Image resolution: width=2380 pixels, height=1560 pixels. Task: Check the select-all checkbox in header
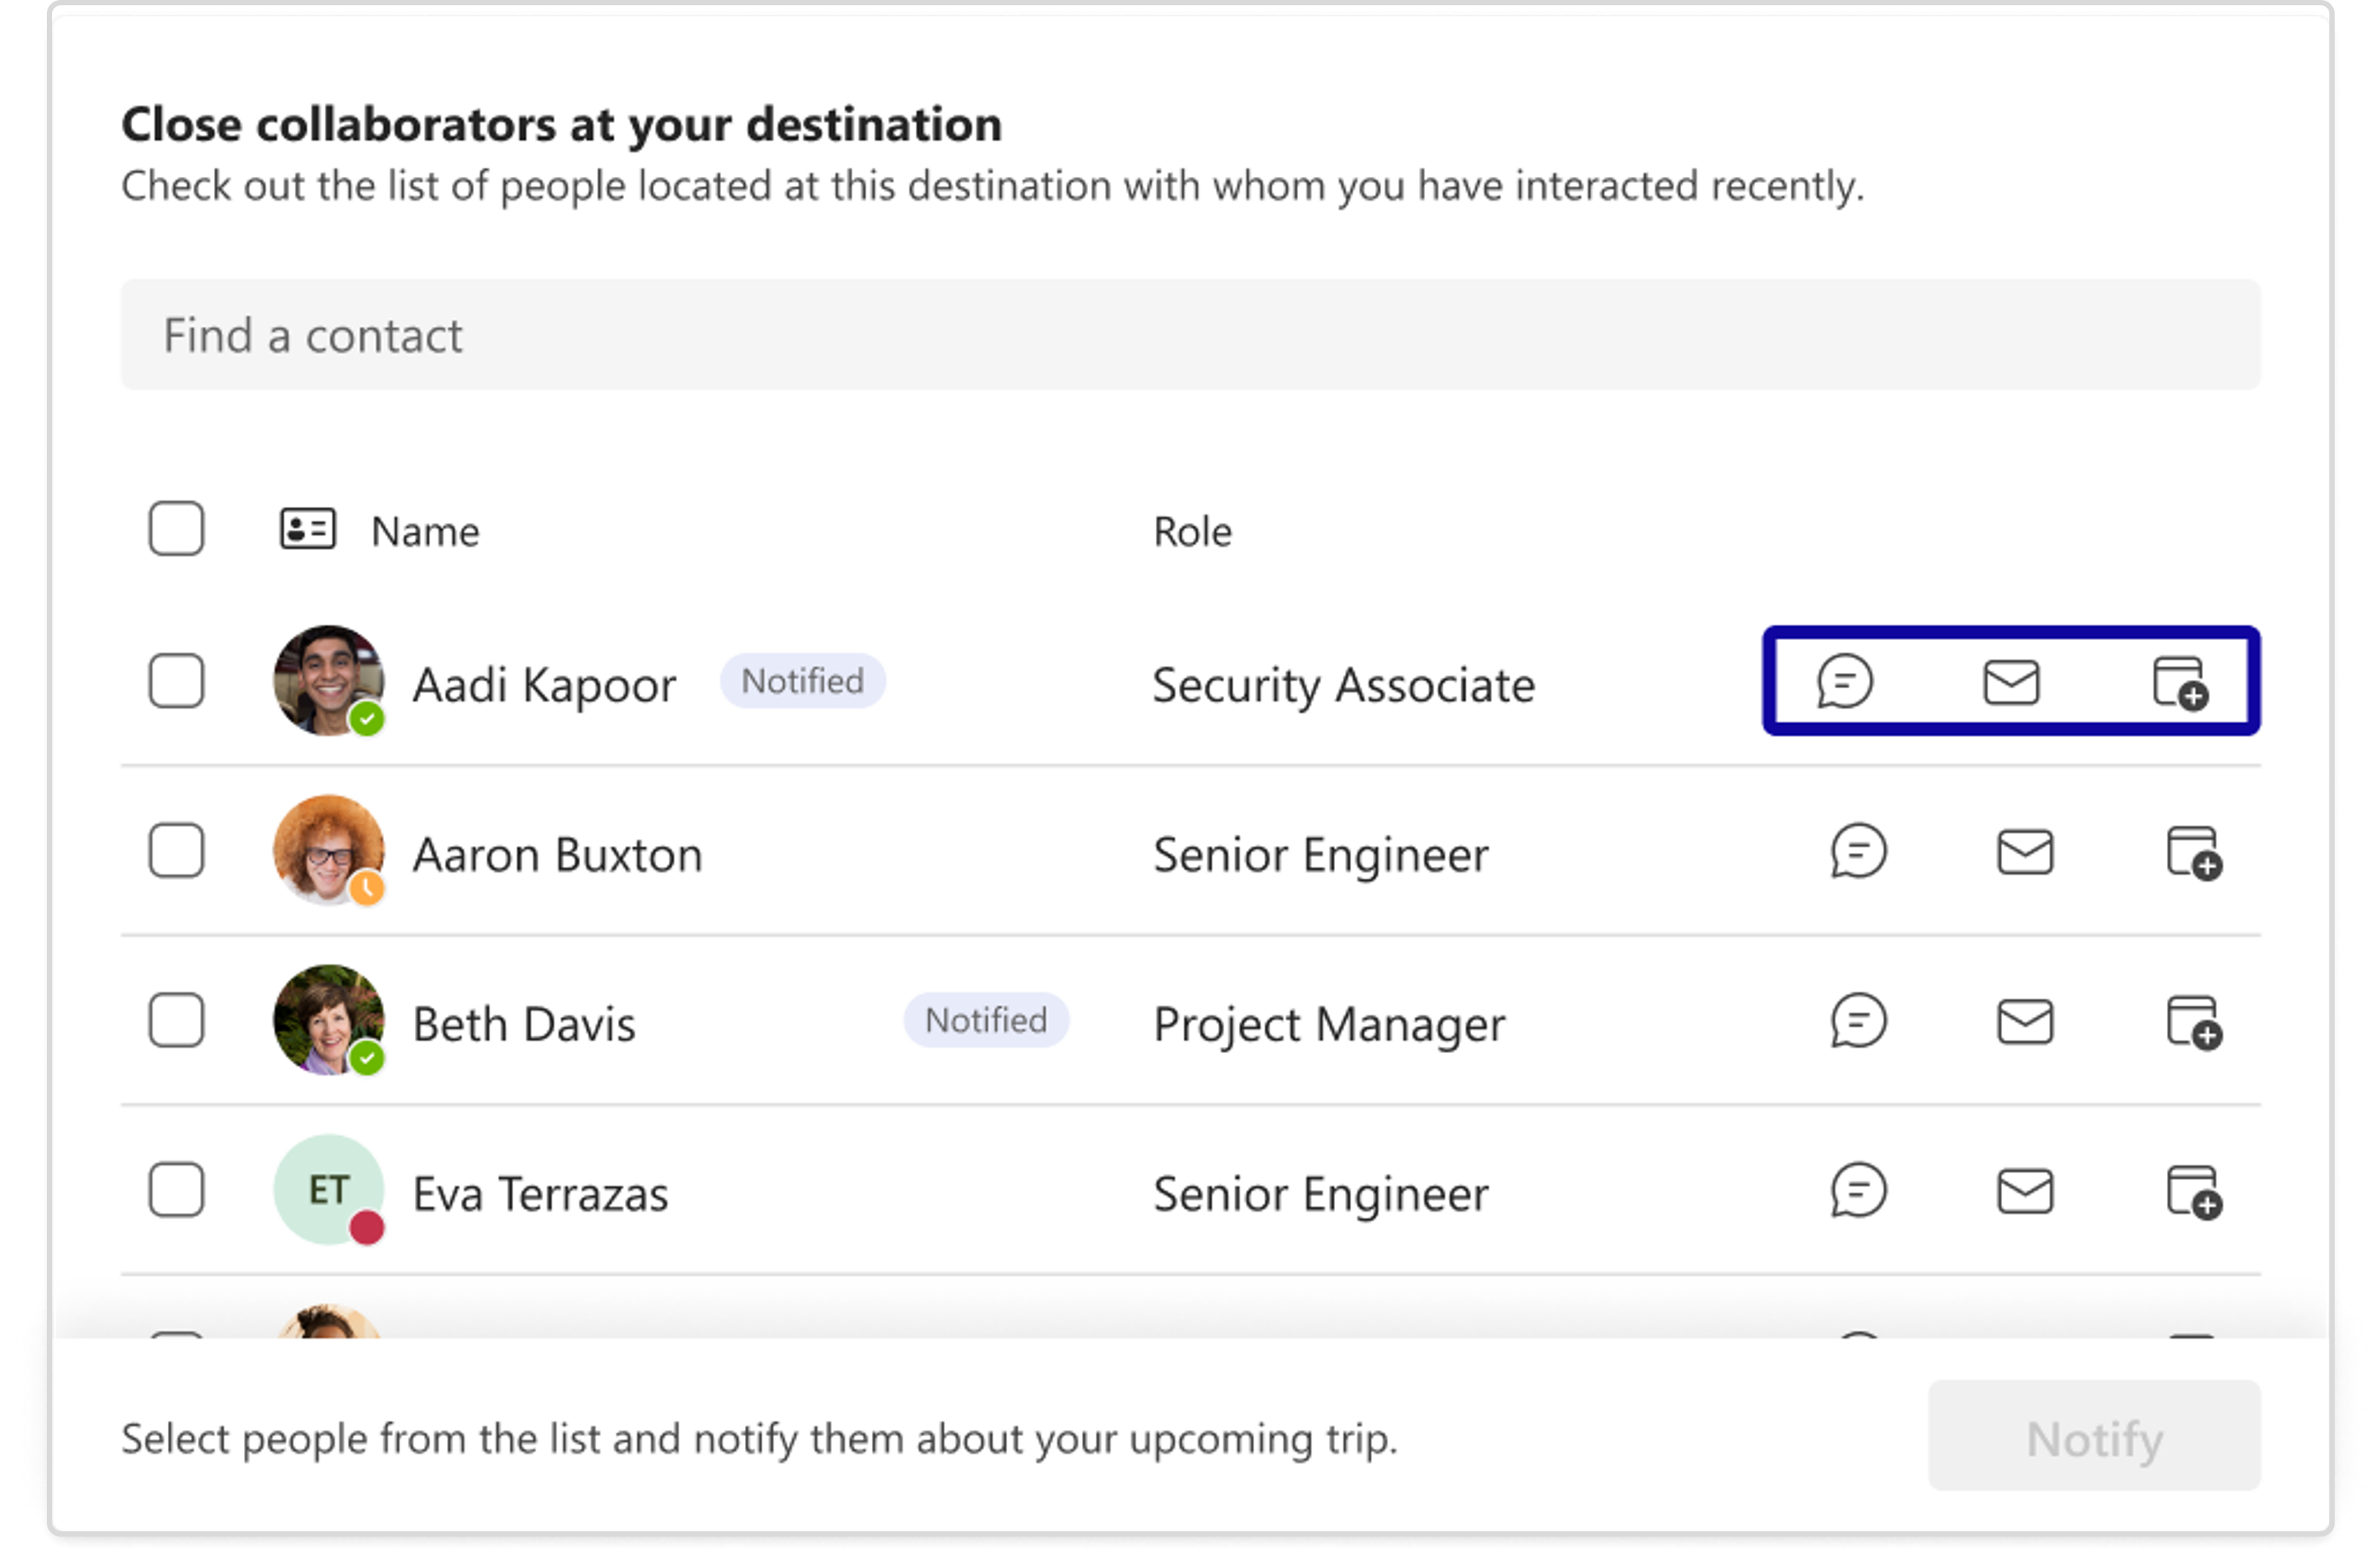(177, 528)
